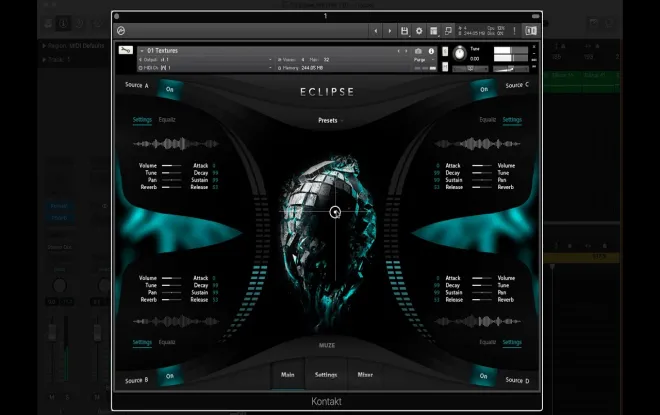Click Source A's Attack value
Screen dimensions: 660x415
point(214,166)
